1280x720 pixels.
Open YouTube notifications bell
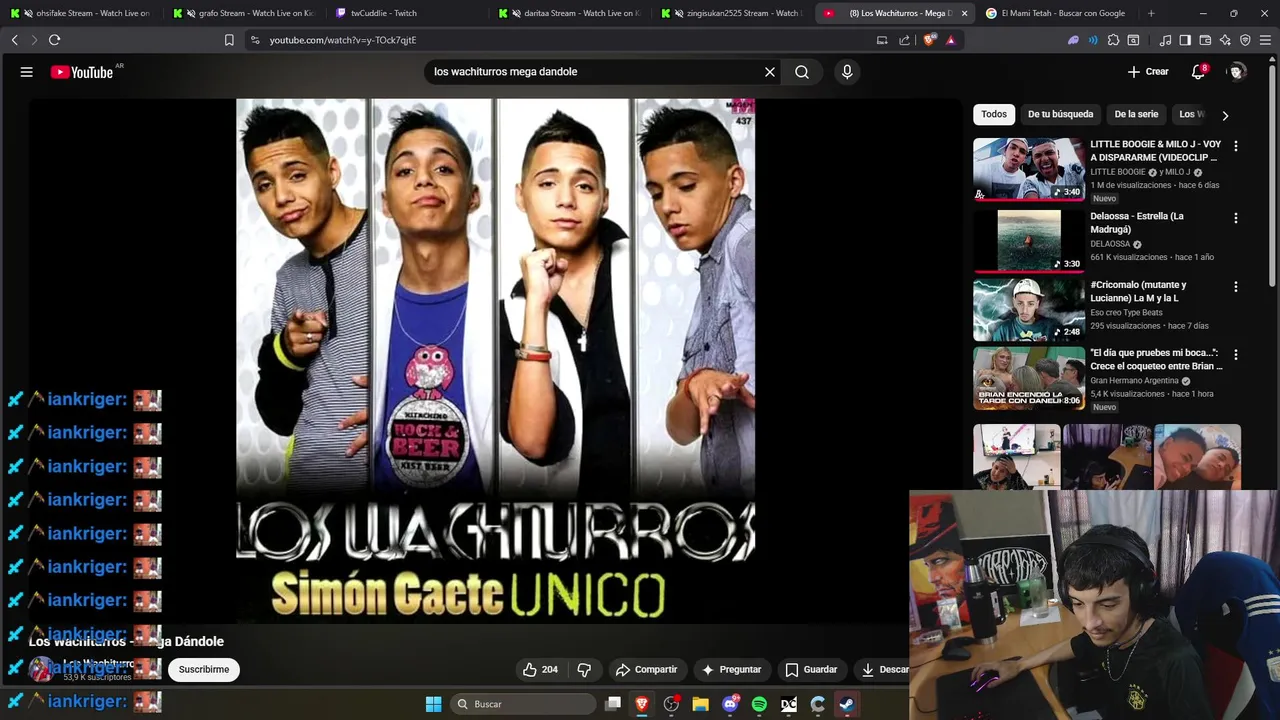pos(1198,72)
